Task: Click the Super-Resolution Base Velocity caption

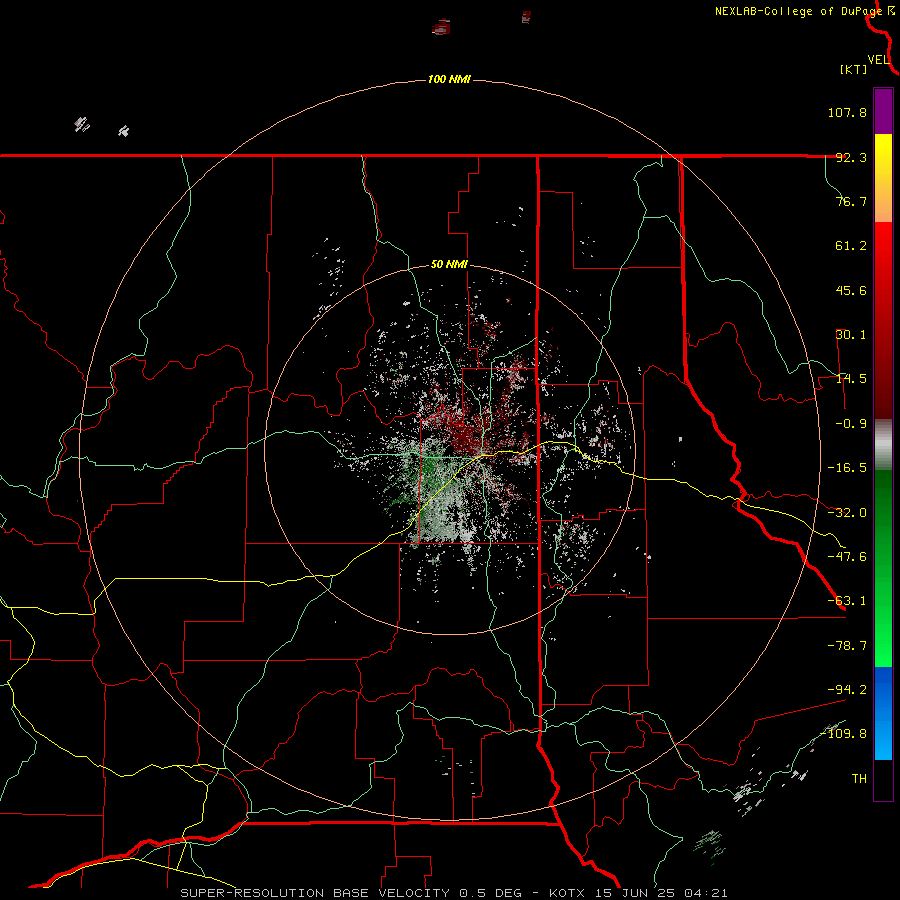Action: pos(454,893)
